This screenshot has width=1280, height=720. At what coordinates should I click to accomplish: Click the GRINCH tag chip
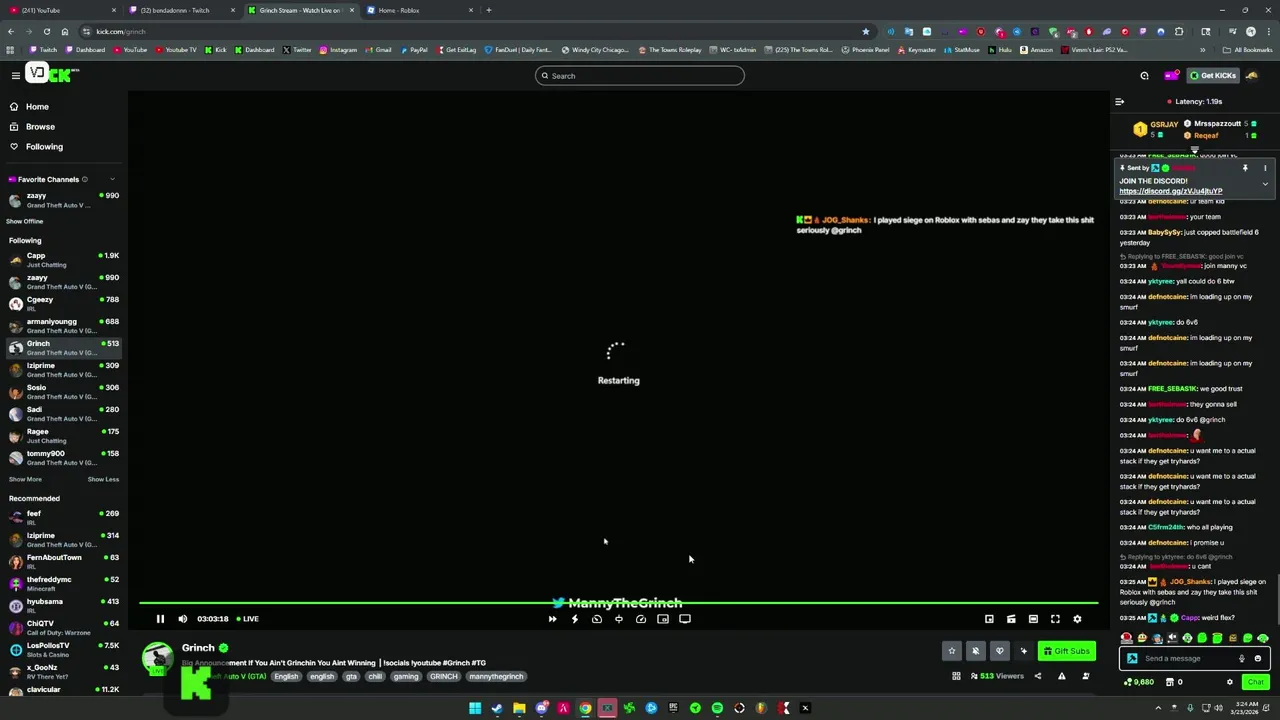[x=443, y=676]
